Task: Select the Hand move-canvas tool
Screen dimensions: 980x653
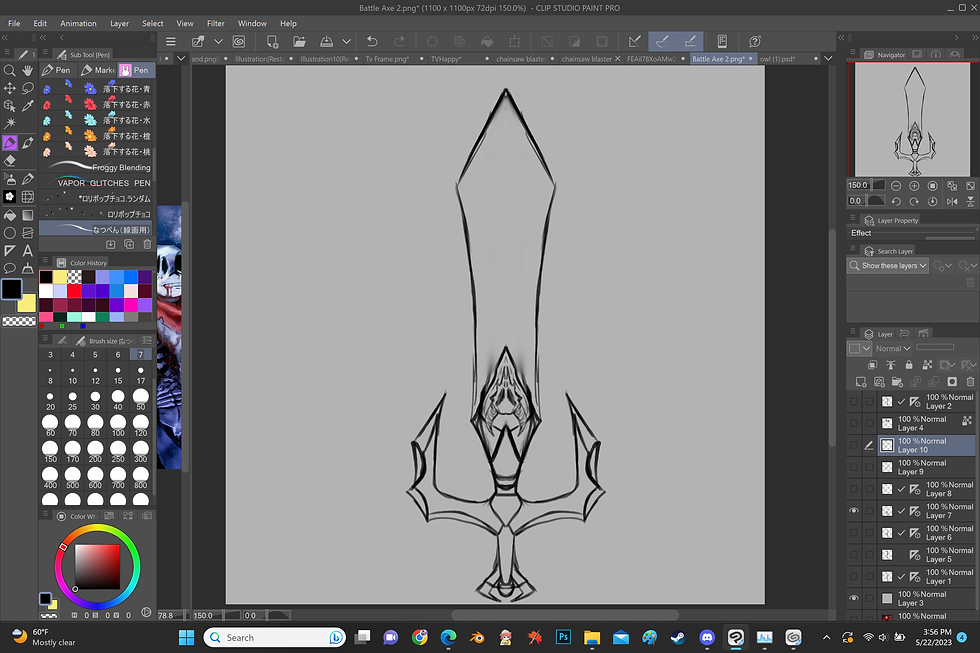Action: coord(28,70)
